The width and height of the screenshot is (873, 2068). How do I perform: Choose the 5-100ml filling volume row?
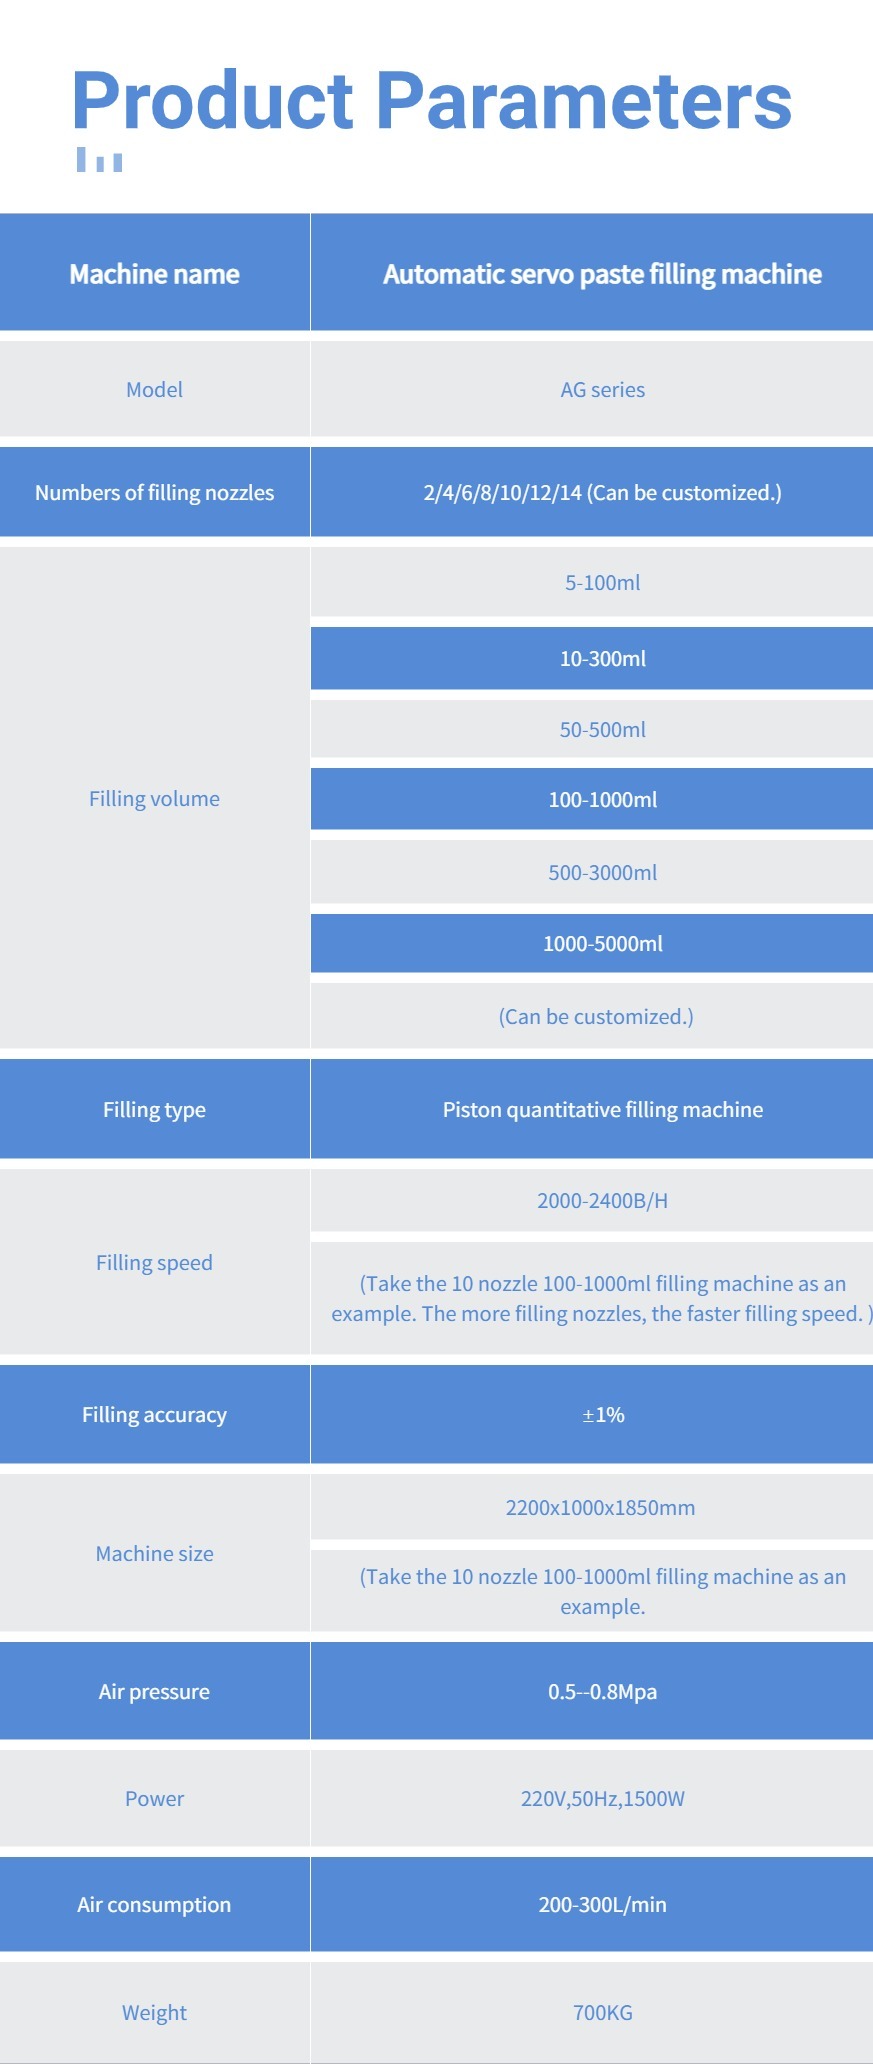[x=592, y=582]
